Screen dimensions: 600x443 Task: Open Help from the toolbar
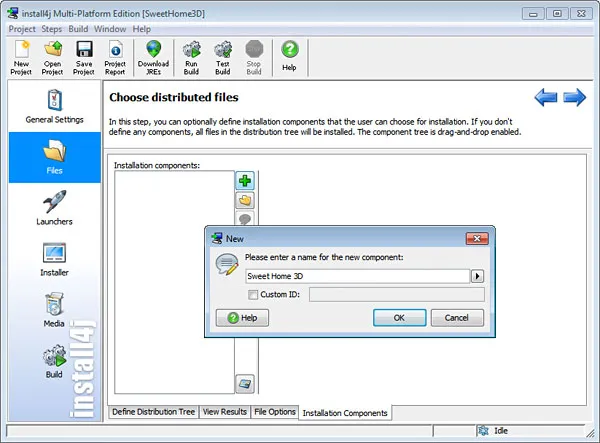pos(290,56)
